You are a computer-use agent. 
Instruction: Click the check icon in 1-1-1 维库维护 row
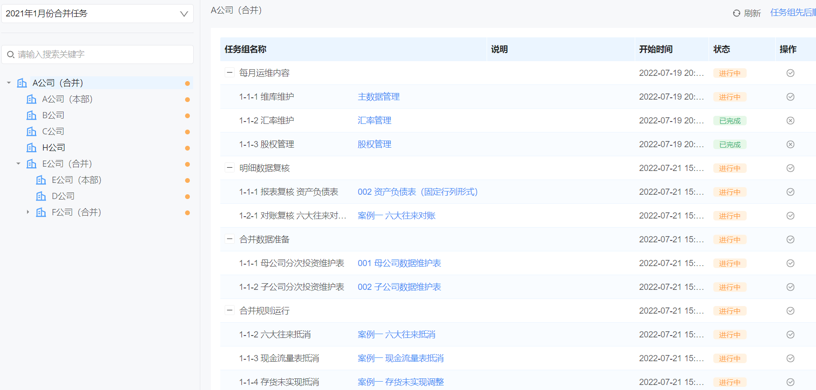(790, 97)
